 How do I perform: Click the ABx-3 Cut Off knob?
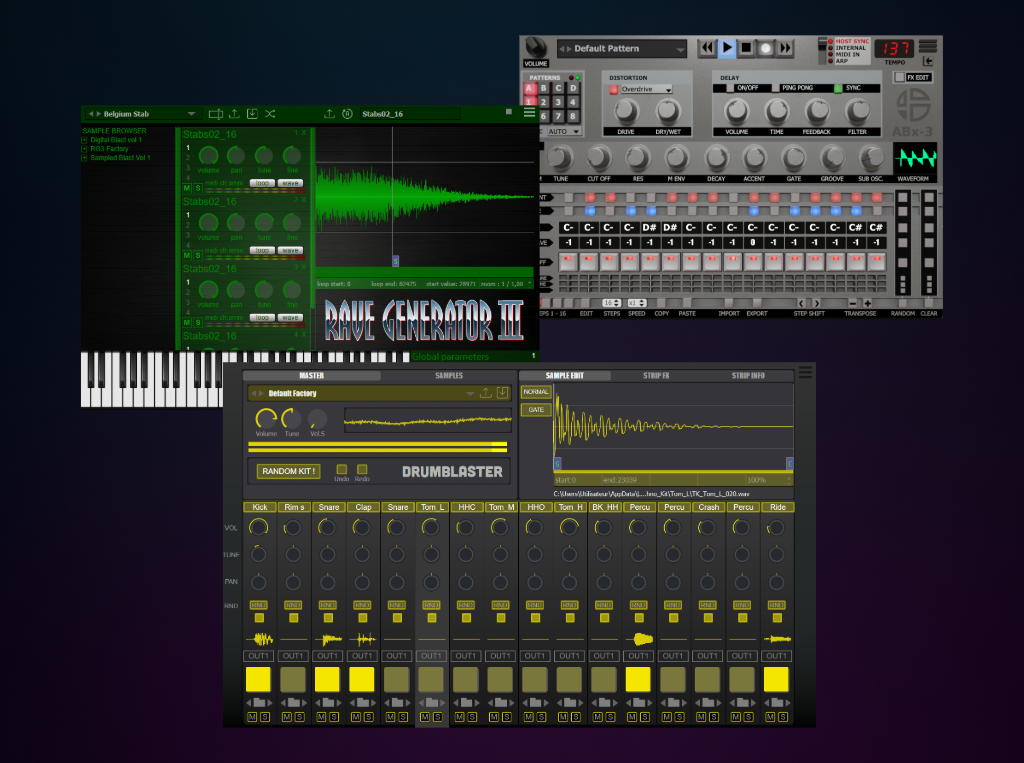tap(598, 158)
